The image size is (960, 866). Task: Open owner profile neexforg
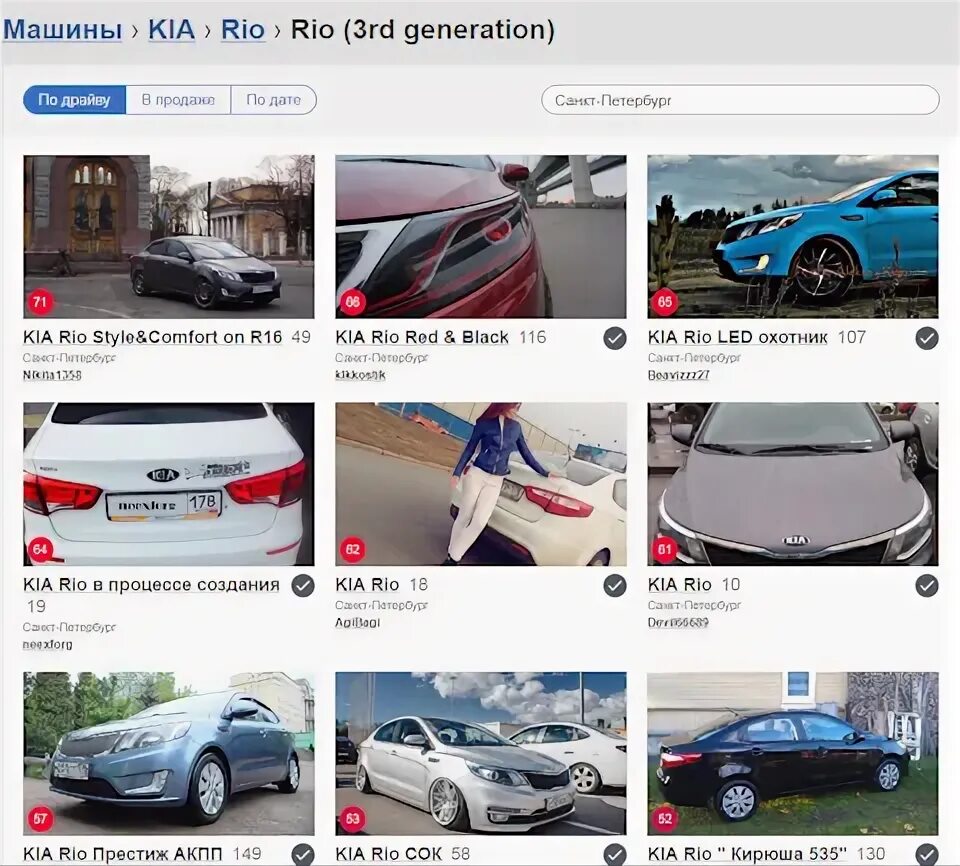click(48, 644)
